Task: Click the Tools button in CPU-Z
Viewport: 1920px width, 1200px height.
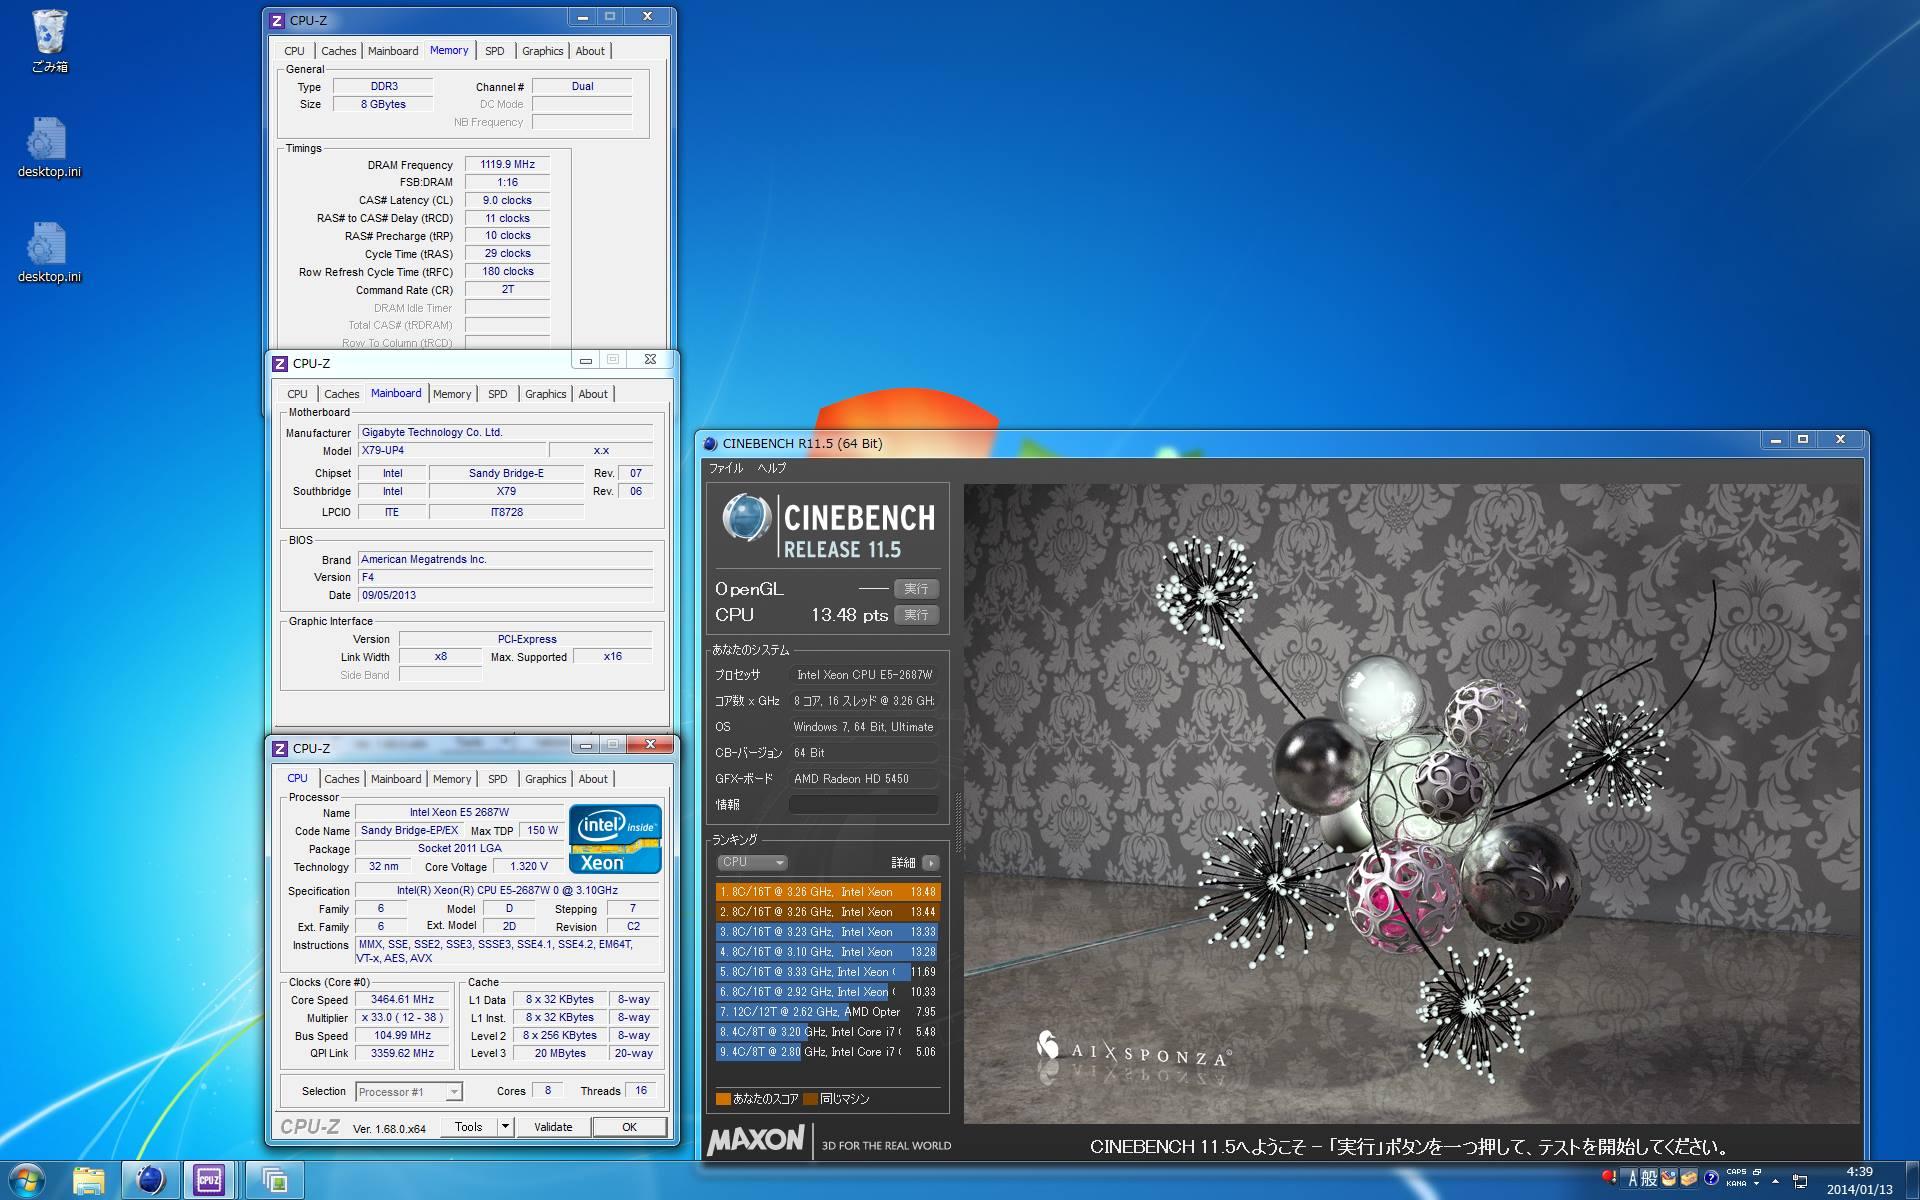Action: pos(468,1127)
